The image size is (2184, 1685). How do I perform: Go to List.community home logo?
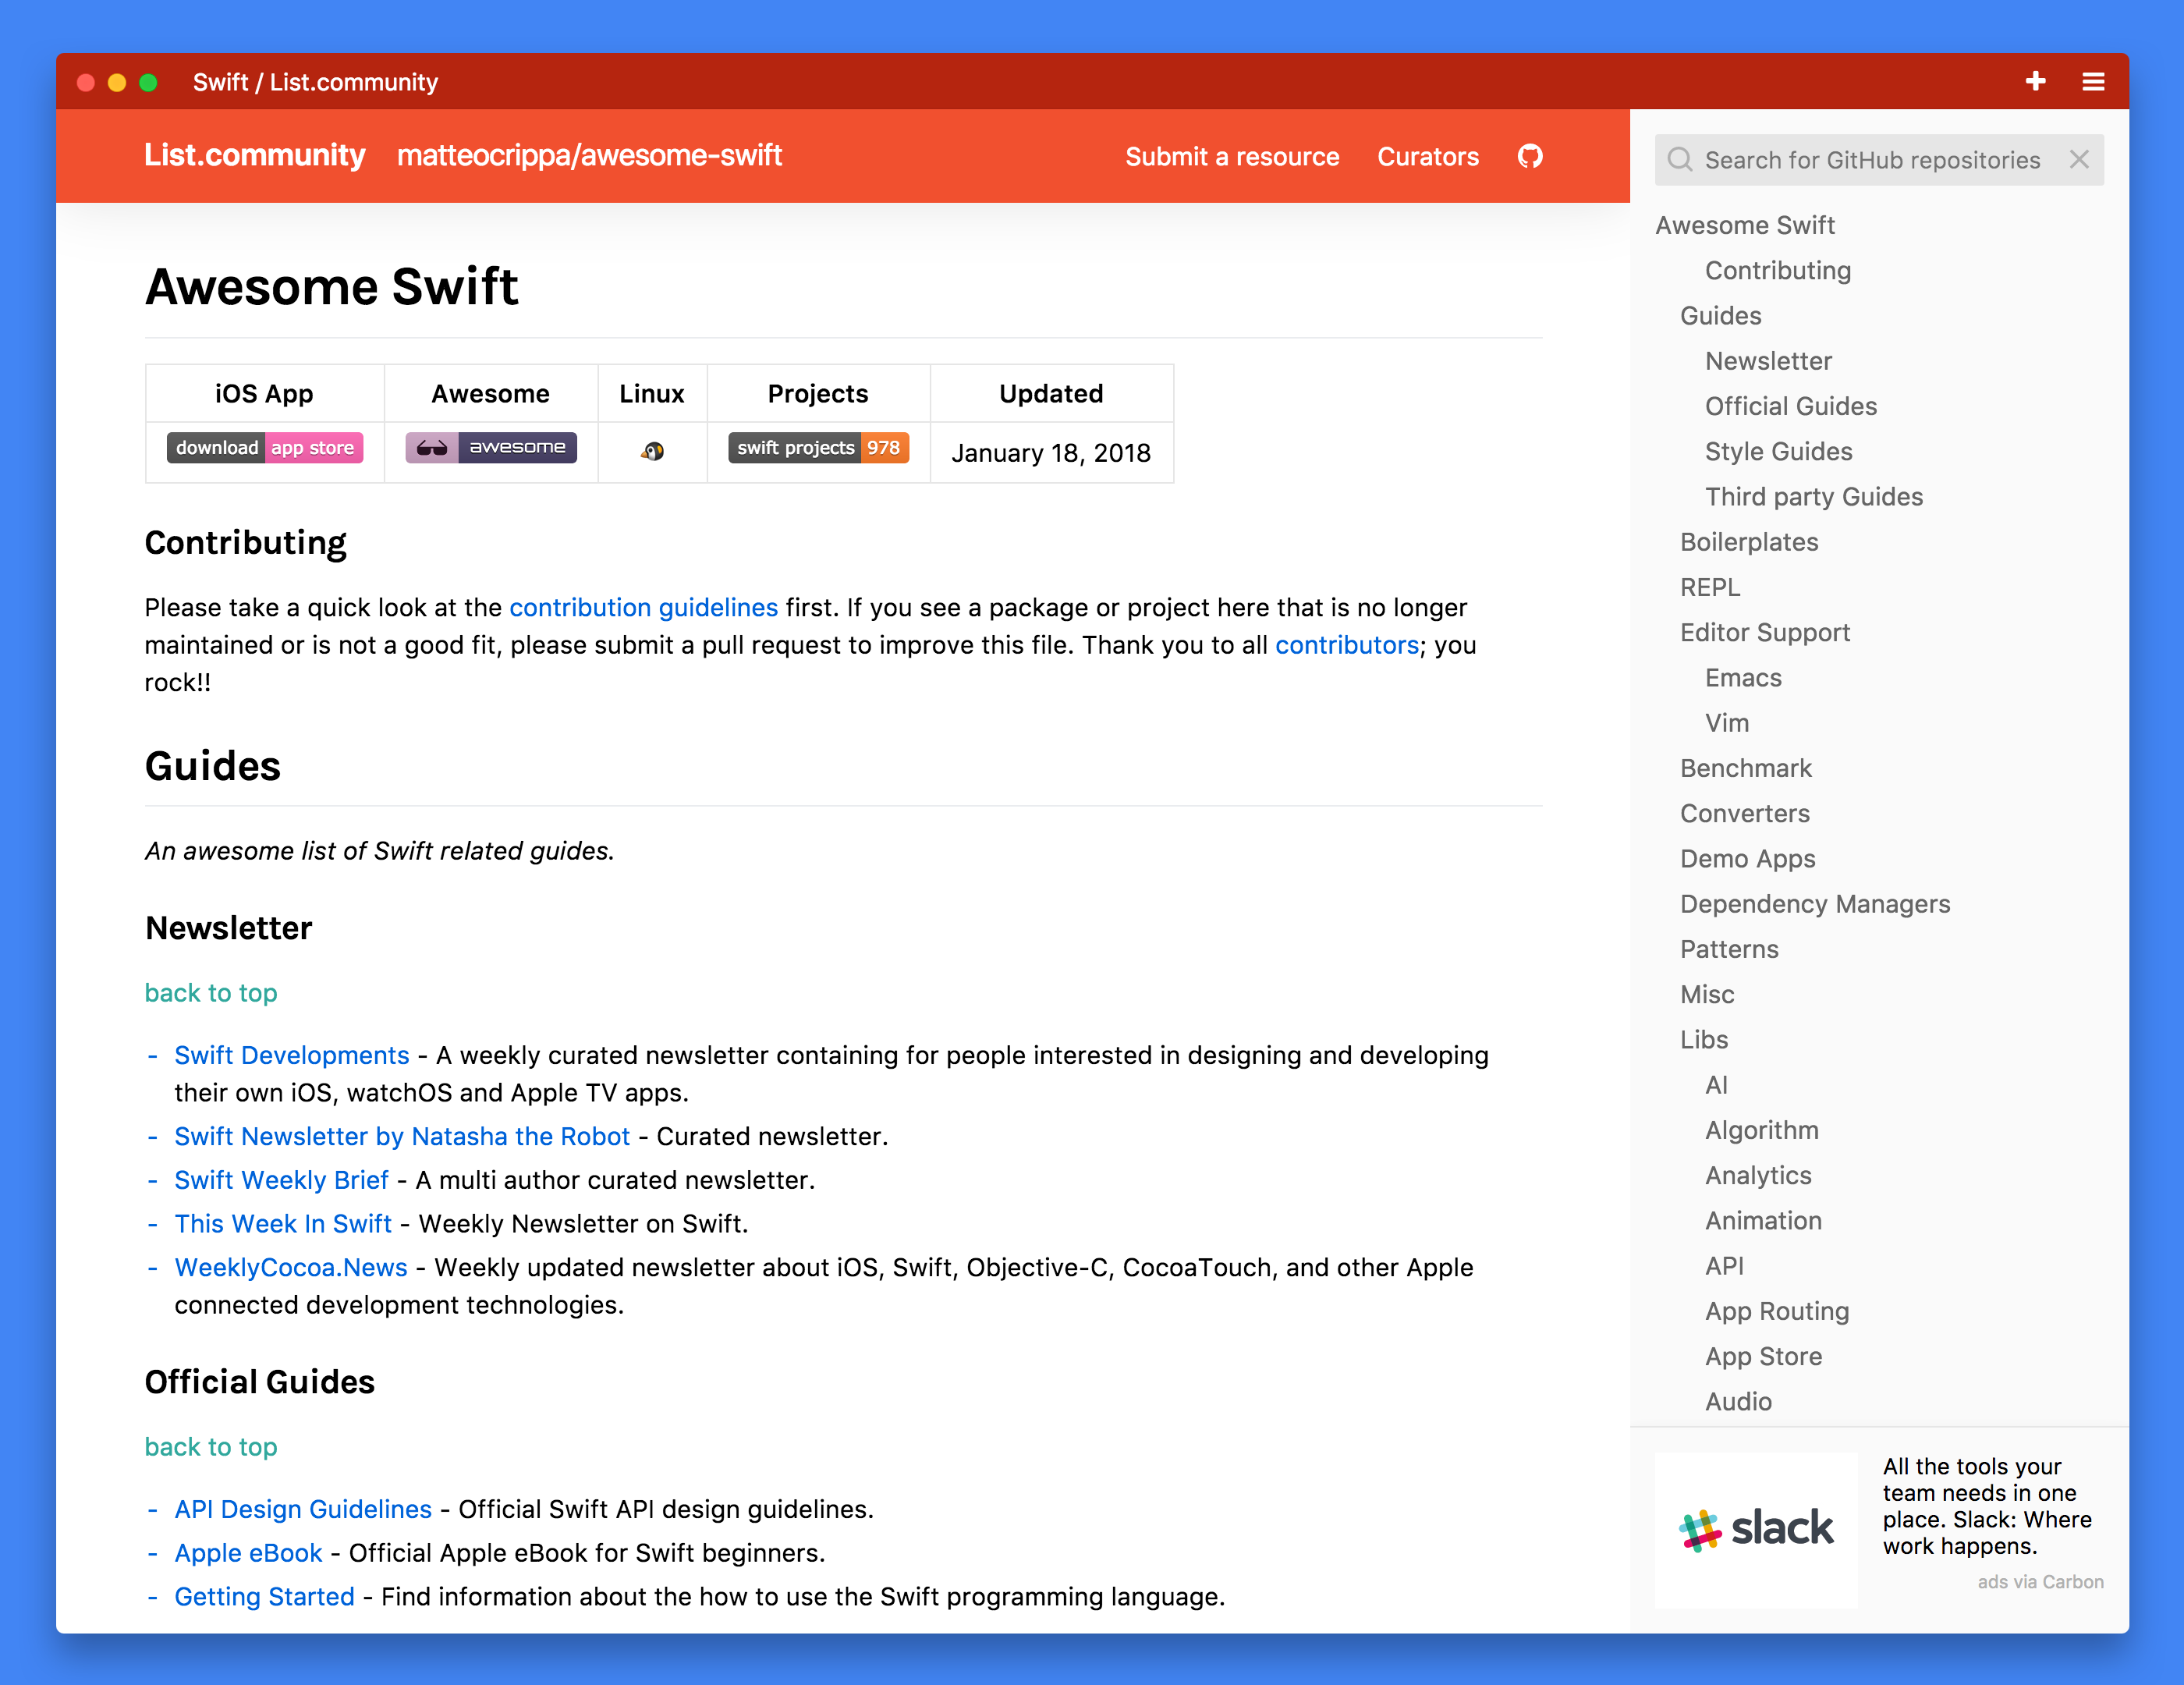coord(255,155)
